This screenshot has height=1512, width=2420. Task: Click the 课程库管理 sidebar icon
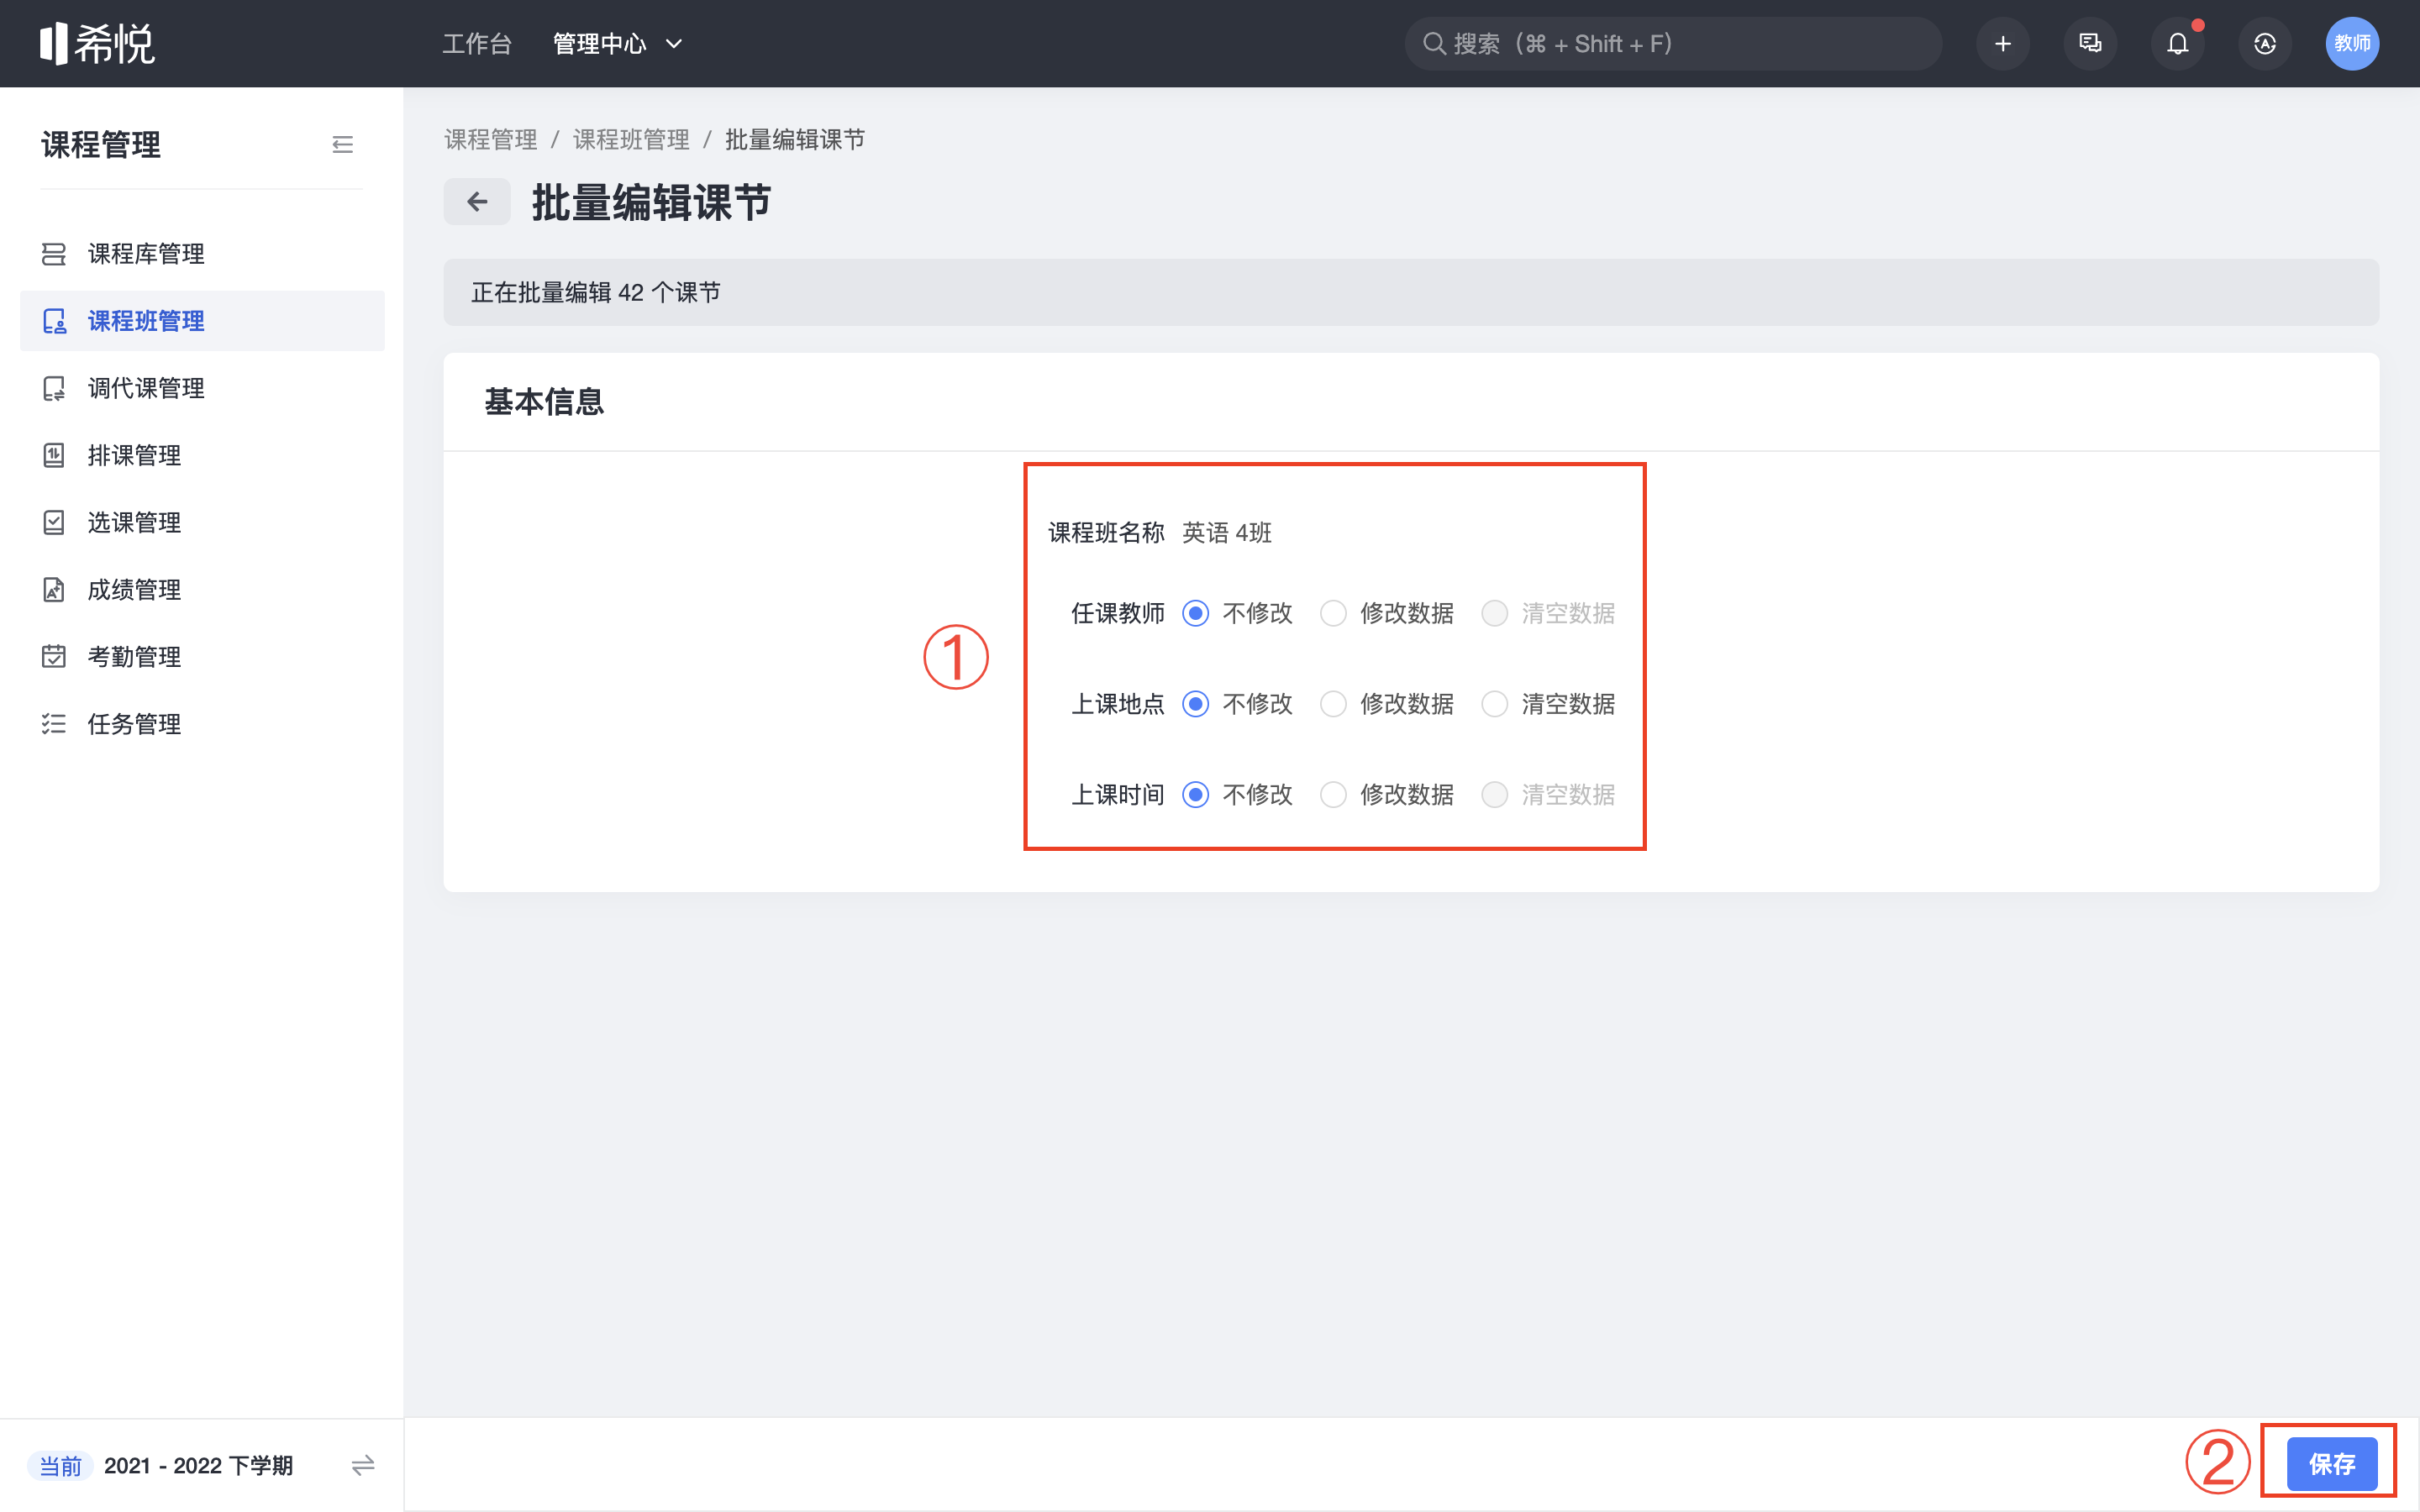click(54, 254)
